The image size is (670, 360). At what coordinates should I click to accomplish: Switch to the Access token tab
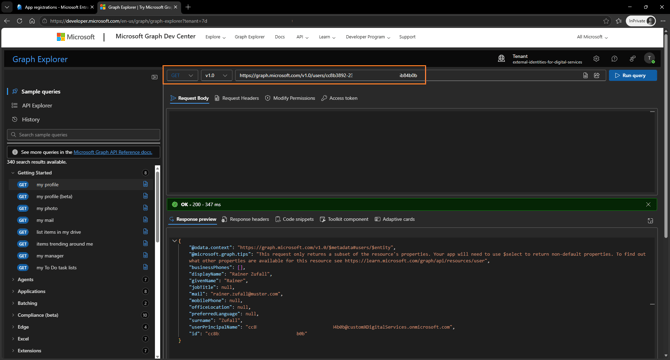coord(340,98)
